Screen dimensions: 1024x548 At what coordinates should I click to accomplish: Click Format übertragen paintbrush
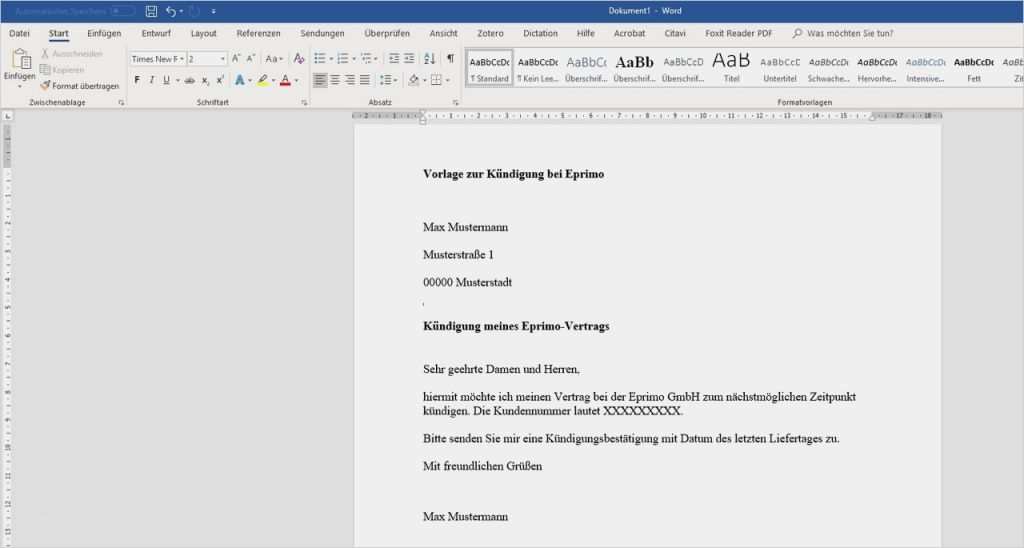[79, 86]
